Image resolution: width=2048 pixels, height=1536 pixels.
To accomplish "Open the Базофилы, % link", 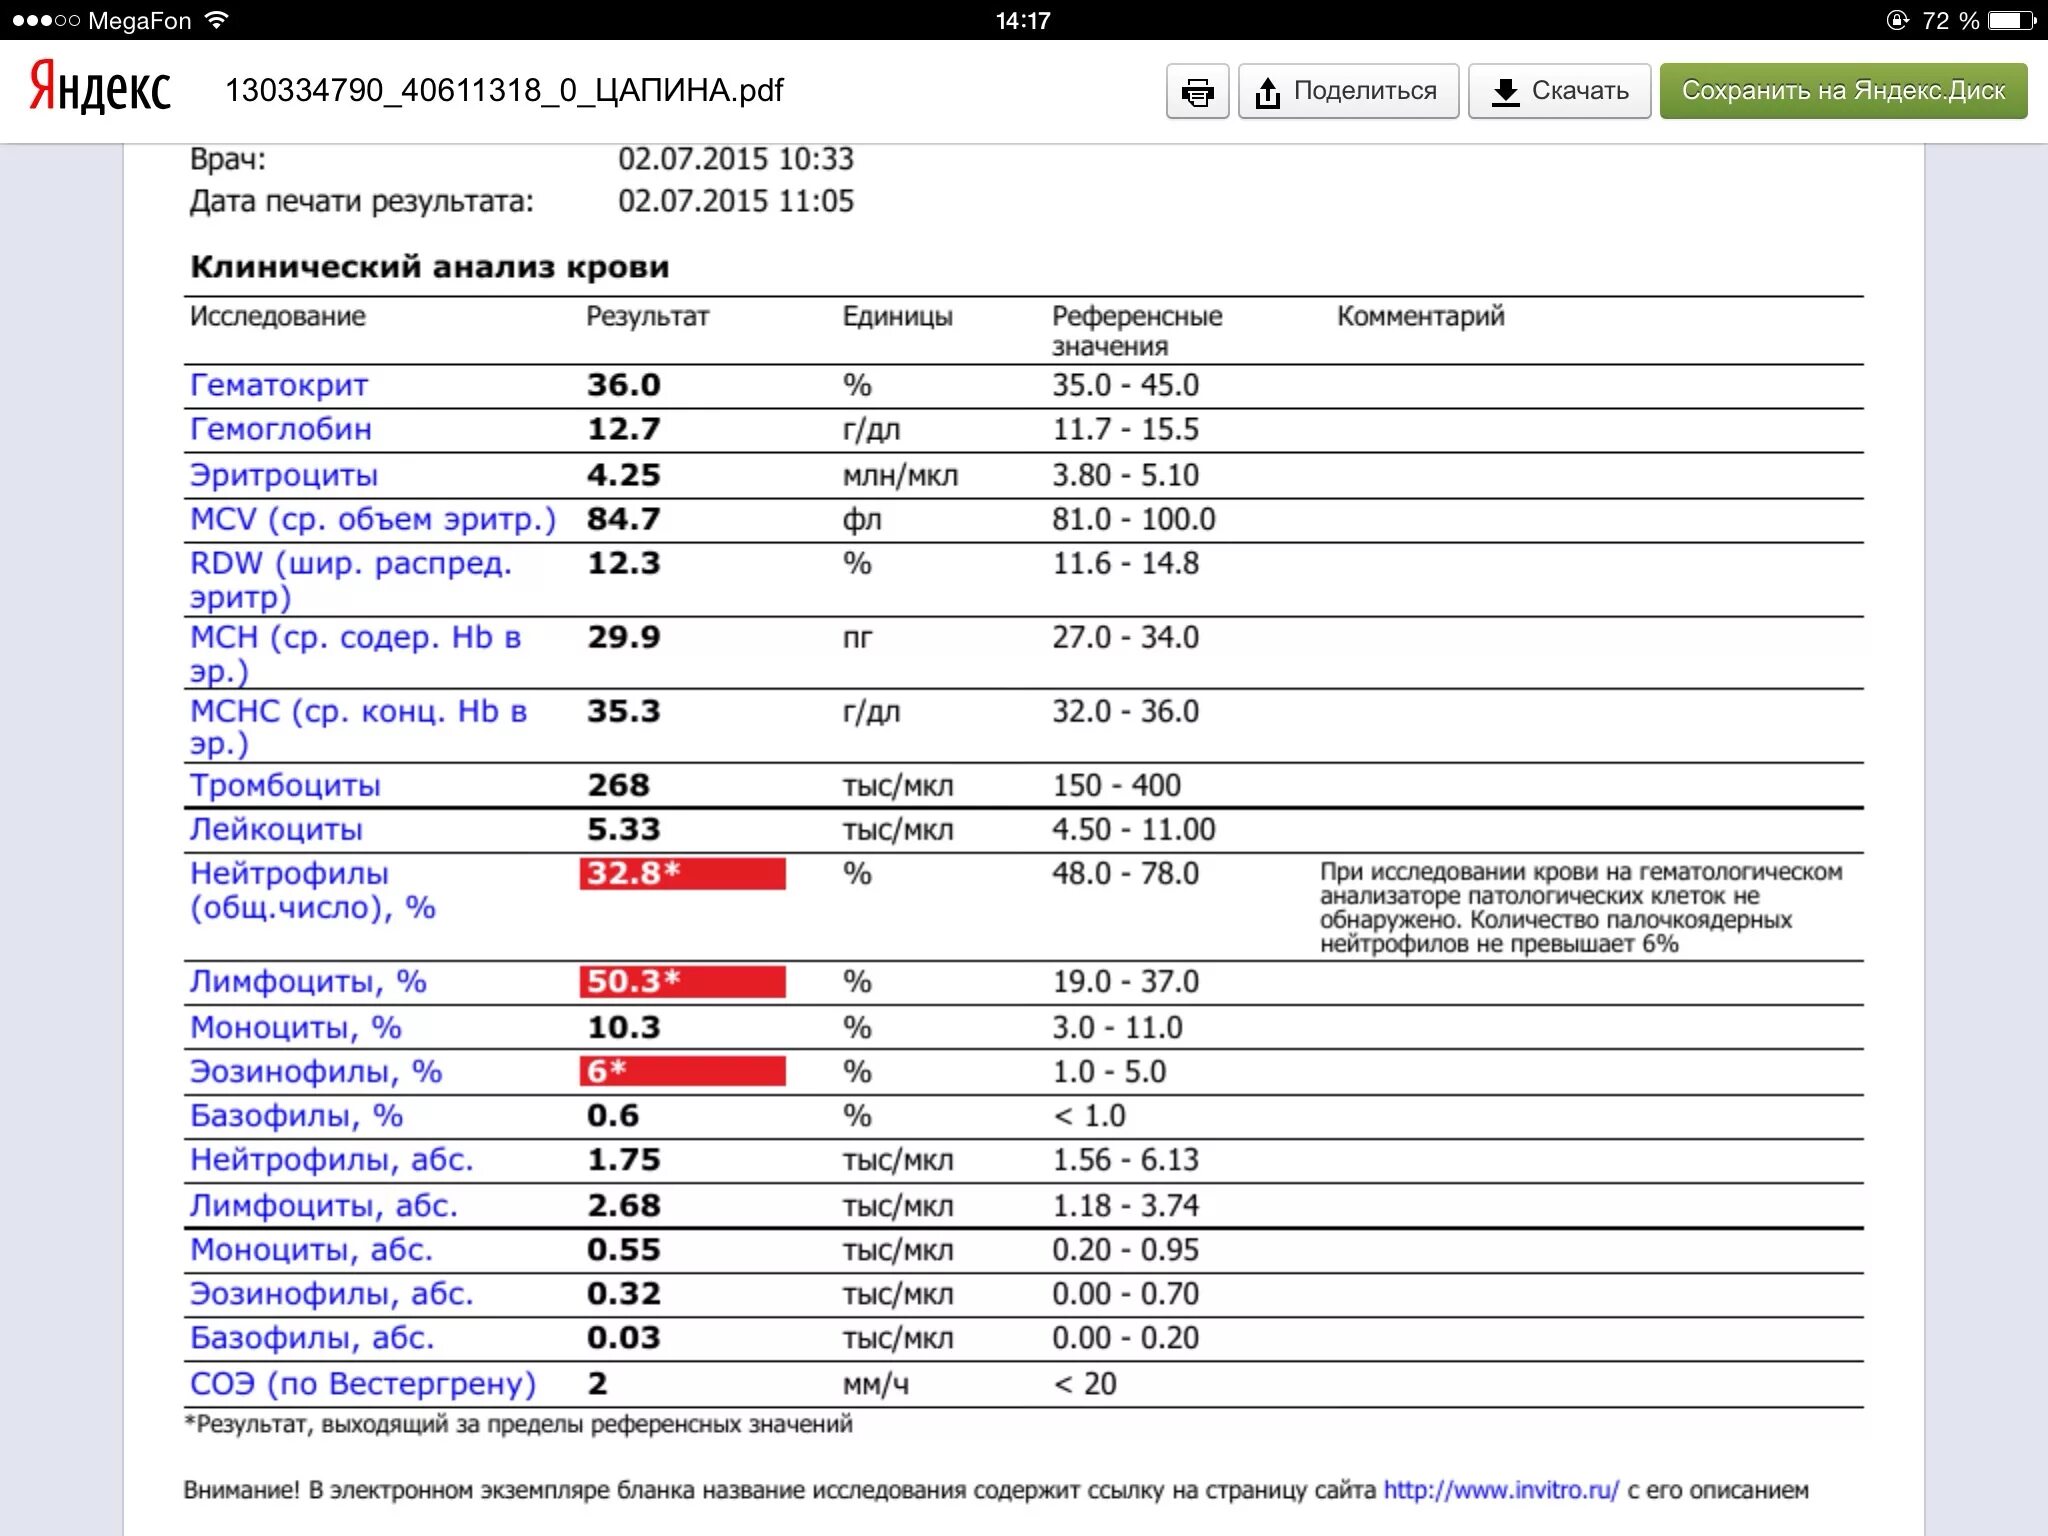I will pyautogui.click(x=296, y=1115).
